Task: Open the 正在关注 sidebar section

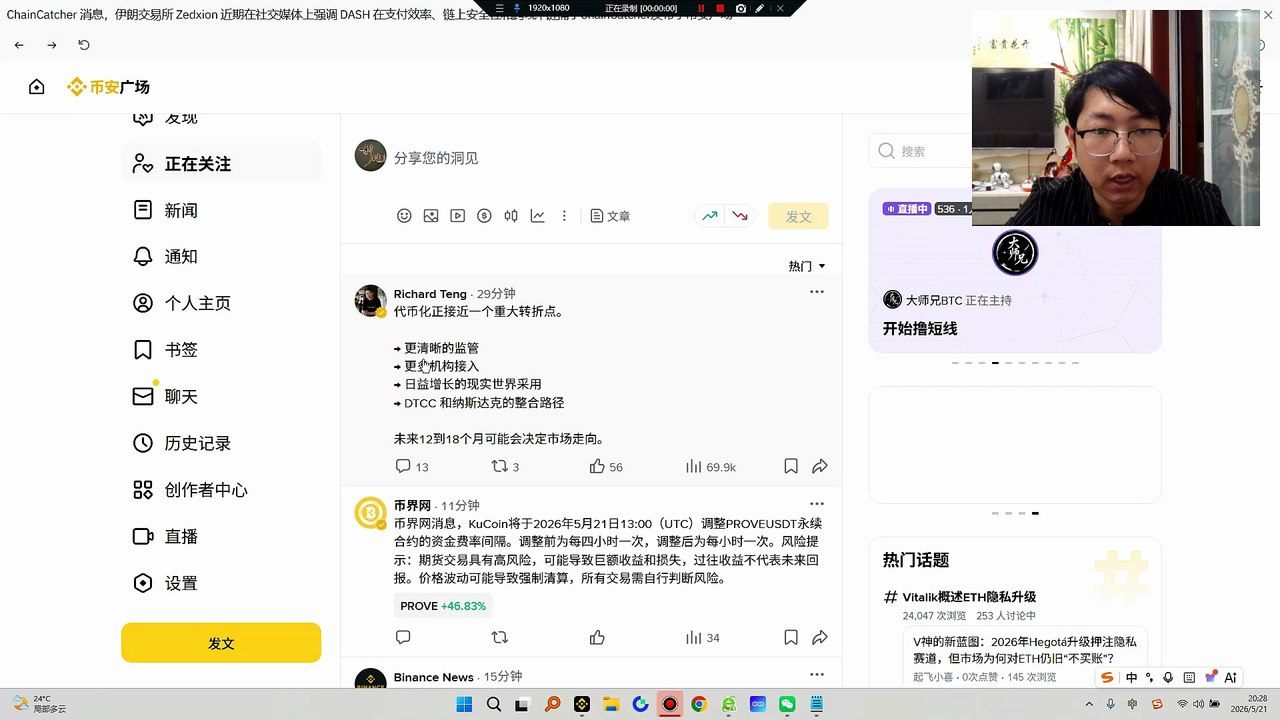Action: 221,164
